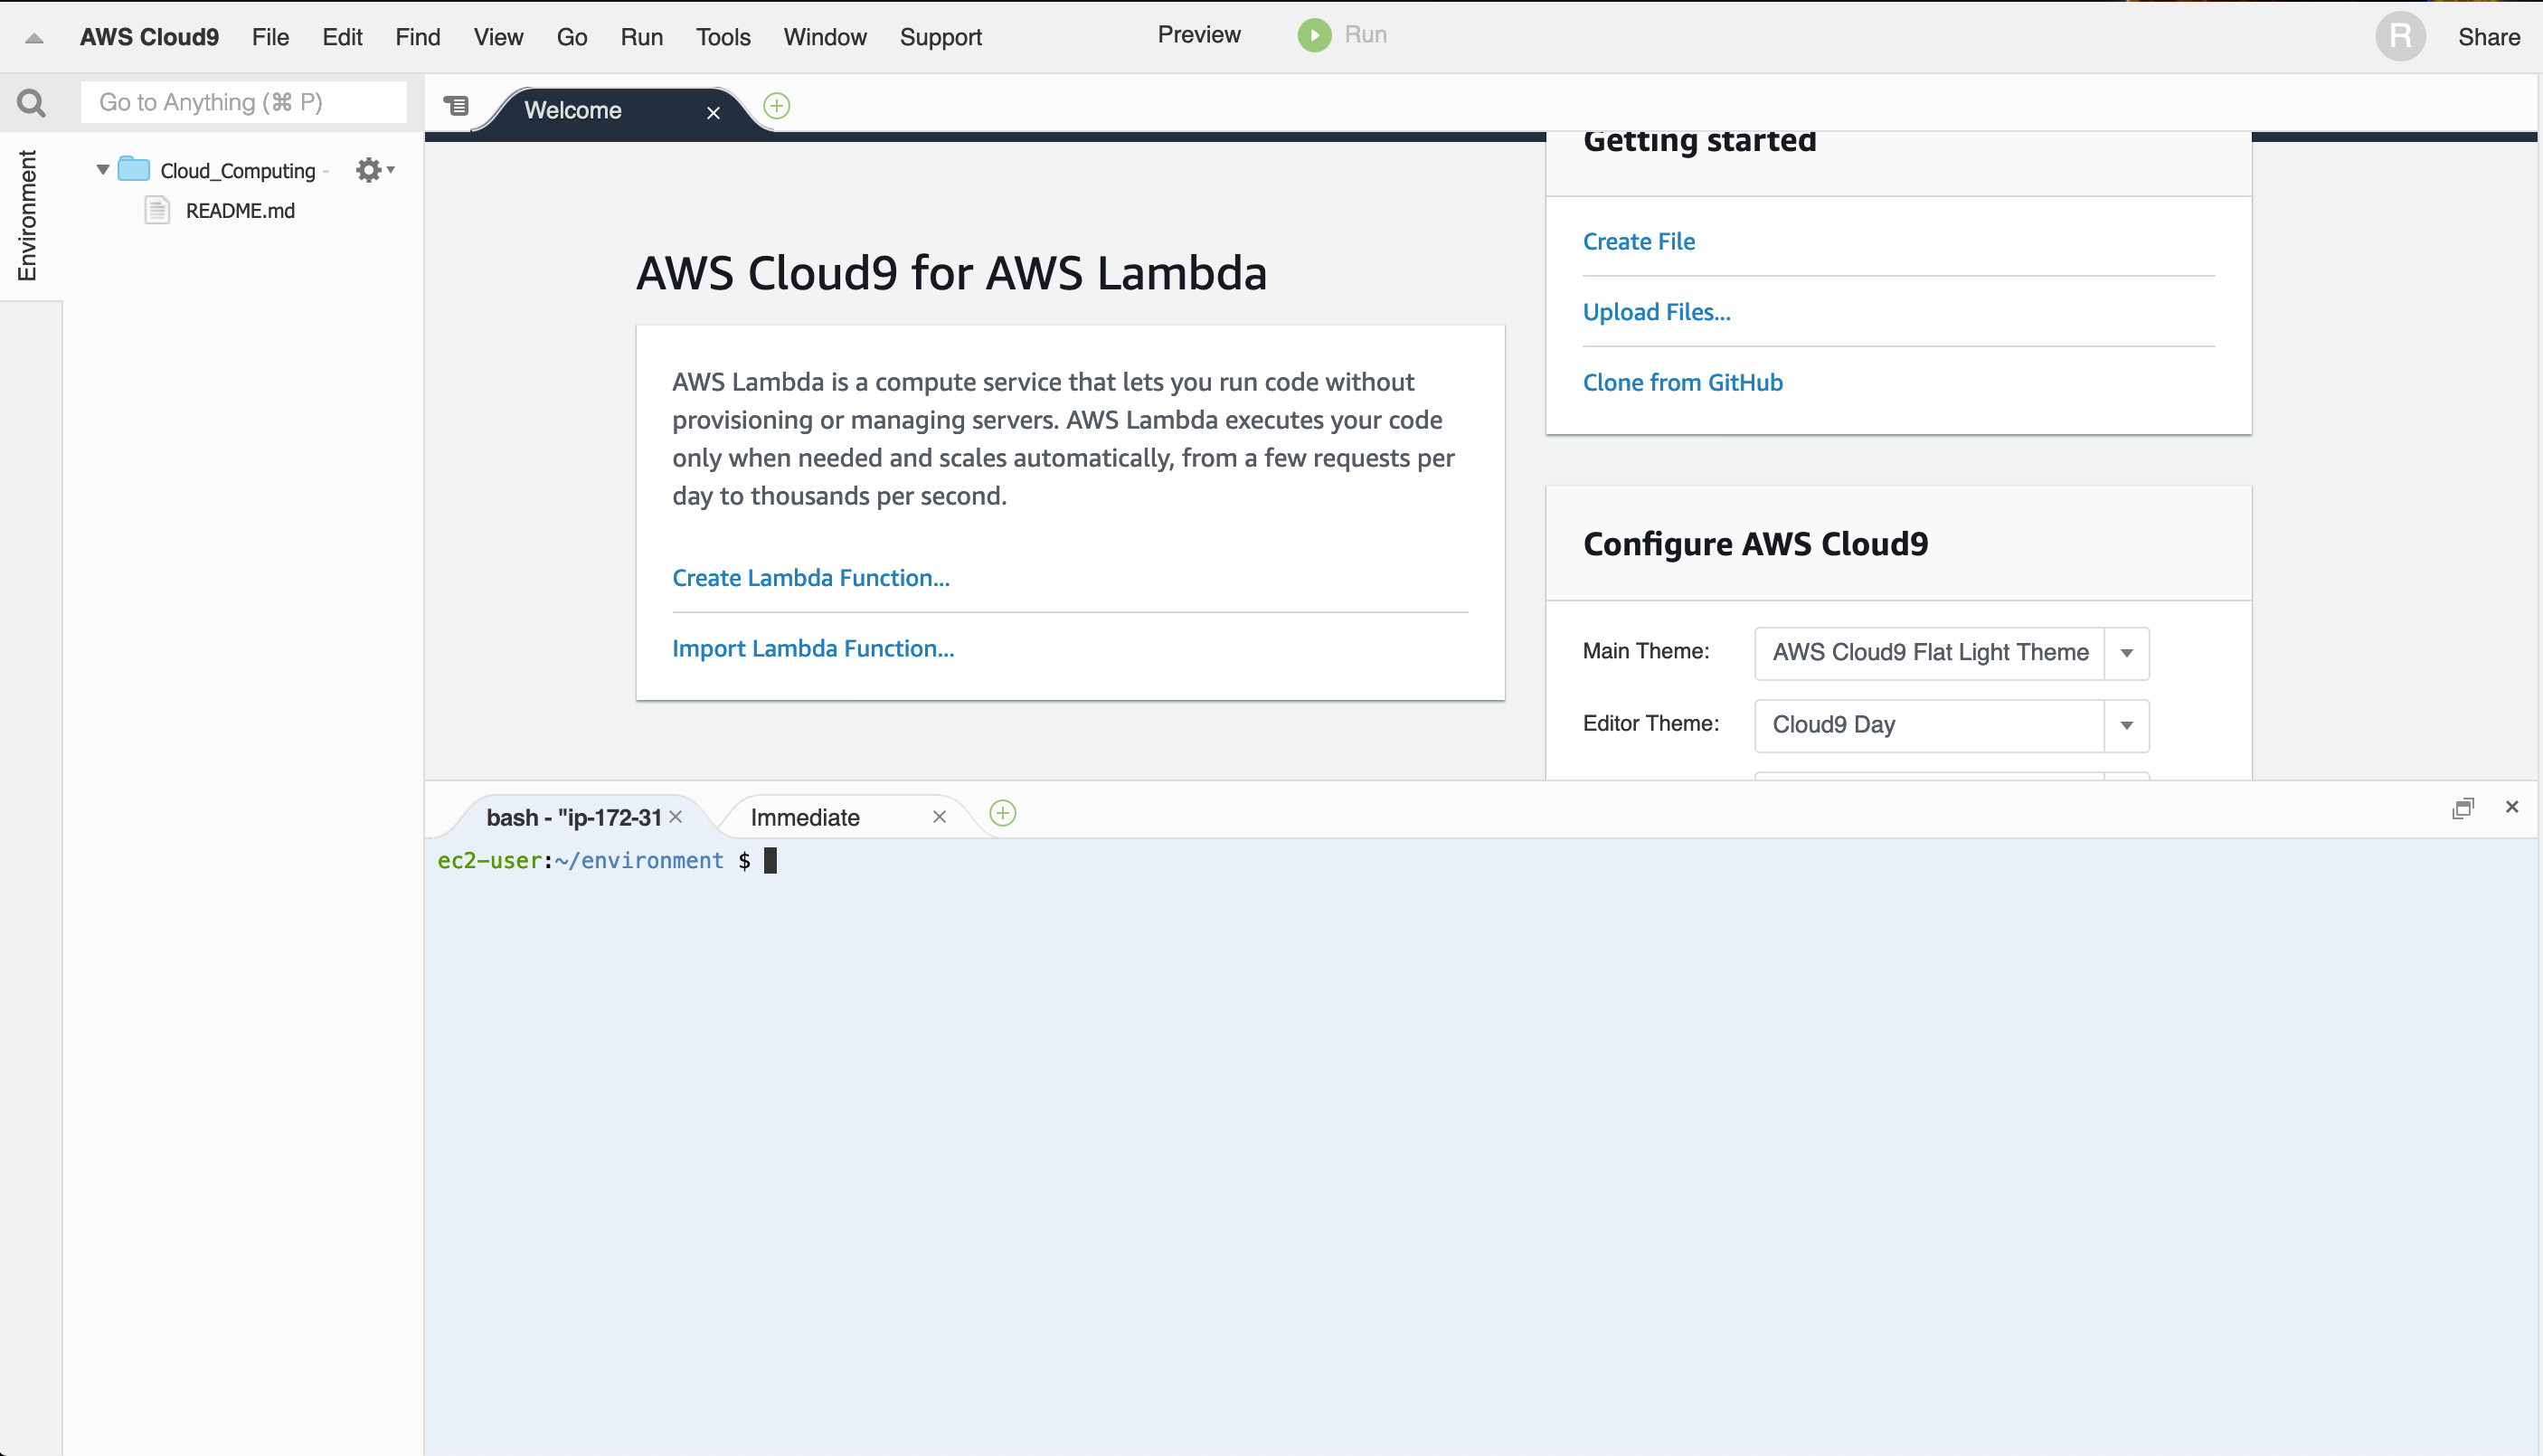The width and height of the screenshot is (2543, 1456).
Task: Open the user avatar R icon
Action: coord(2400,37)
